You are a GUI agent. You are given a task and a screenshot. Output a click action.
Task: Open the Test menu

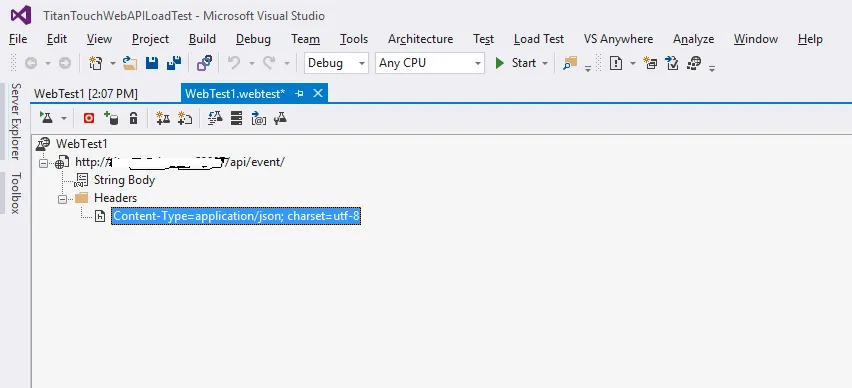tap(484, 39)
